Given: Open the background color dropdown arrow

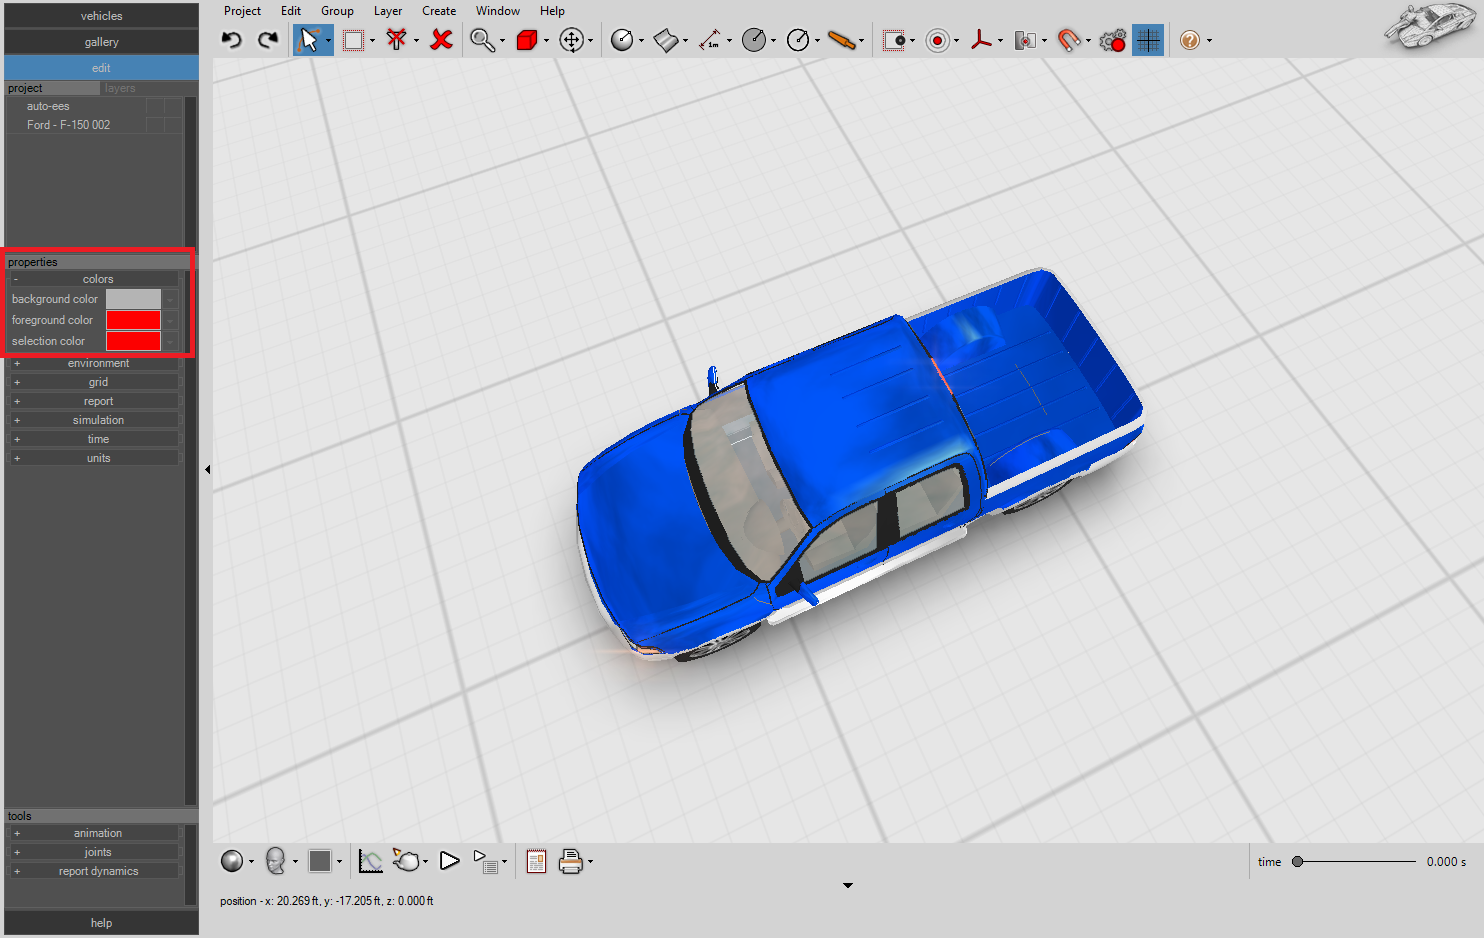Looking at the screenshot, I should (x=171, y=299).
